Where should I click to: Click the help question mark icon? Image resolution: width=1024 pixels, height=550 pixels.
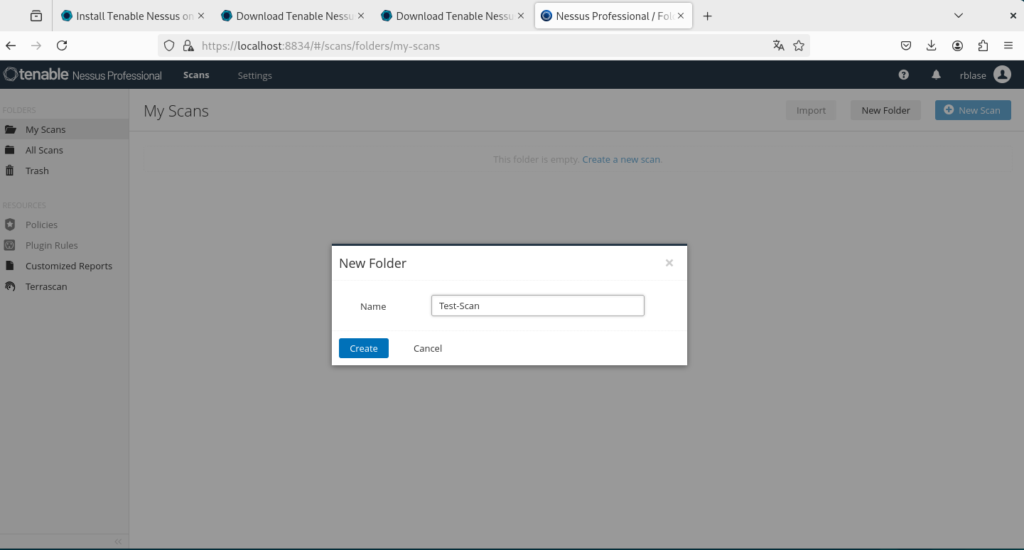(x=903, y=75)
